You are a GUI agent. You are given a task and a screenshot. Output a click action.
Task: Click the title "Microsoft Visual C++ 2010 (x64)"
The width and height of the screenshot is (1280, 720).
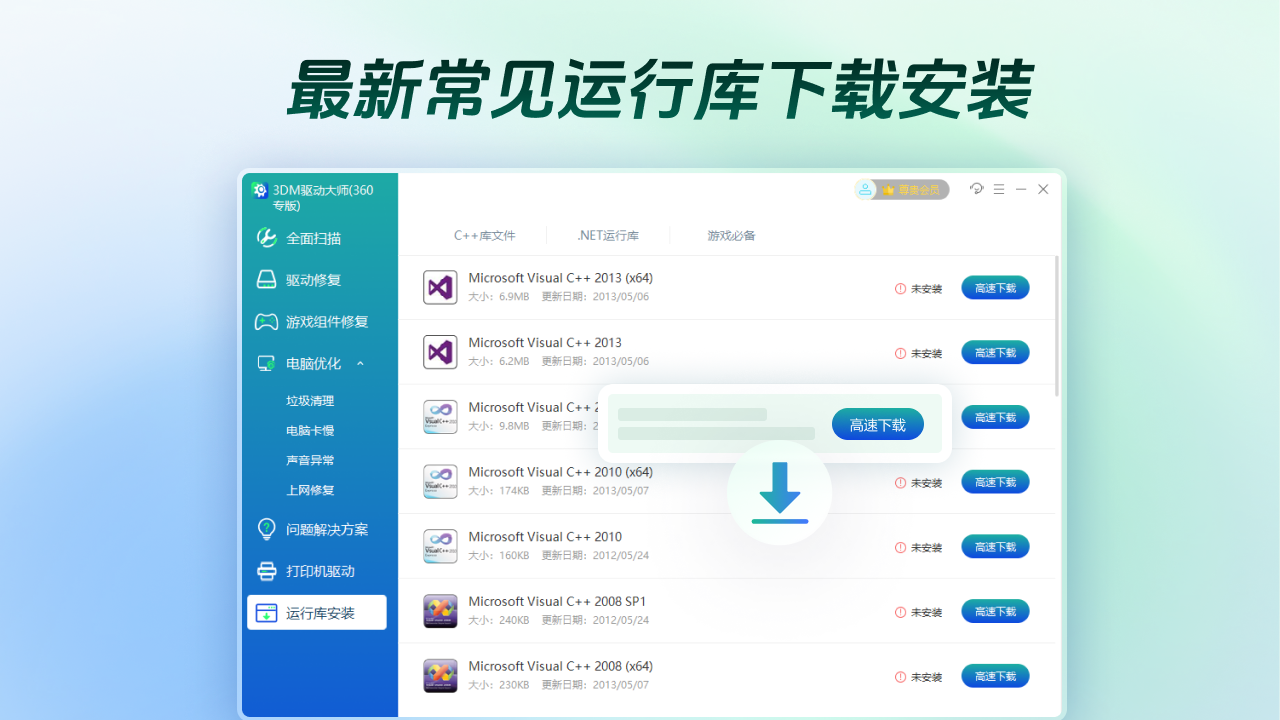561,472
